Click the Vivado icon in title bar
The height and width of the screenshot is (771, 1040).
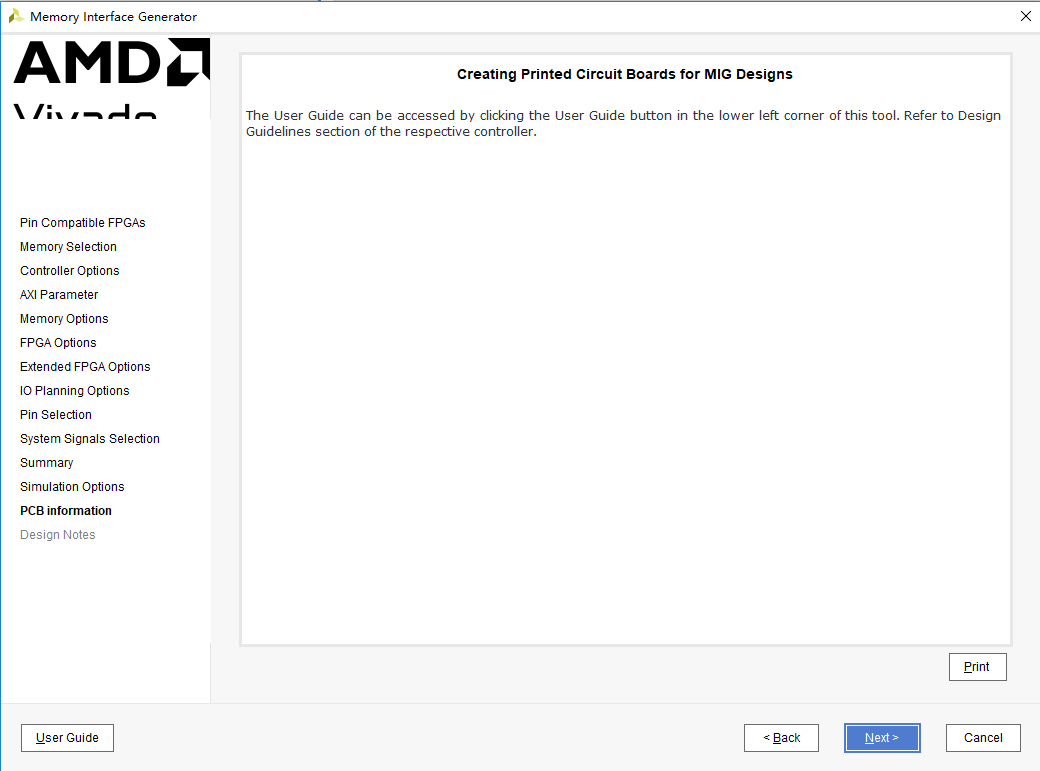[16, 16]
